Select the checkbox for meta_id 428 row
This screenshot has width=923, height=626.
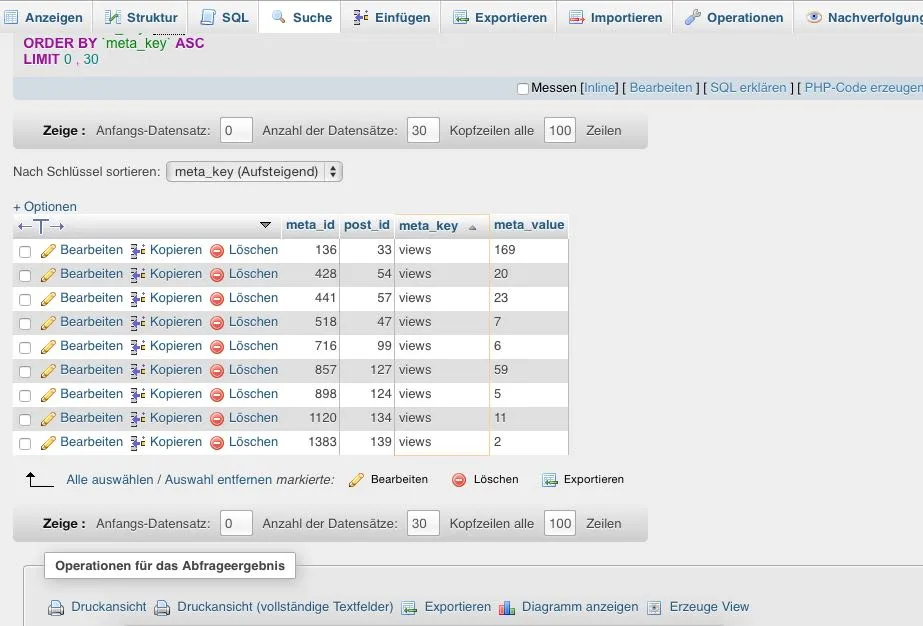(x=25, y=276)
